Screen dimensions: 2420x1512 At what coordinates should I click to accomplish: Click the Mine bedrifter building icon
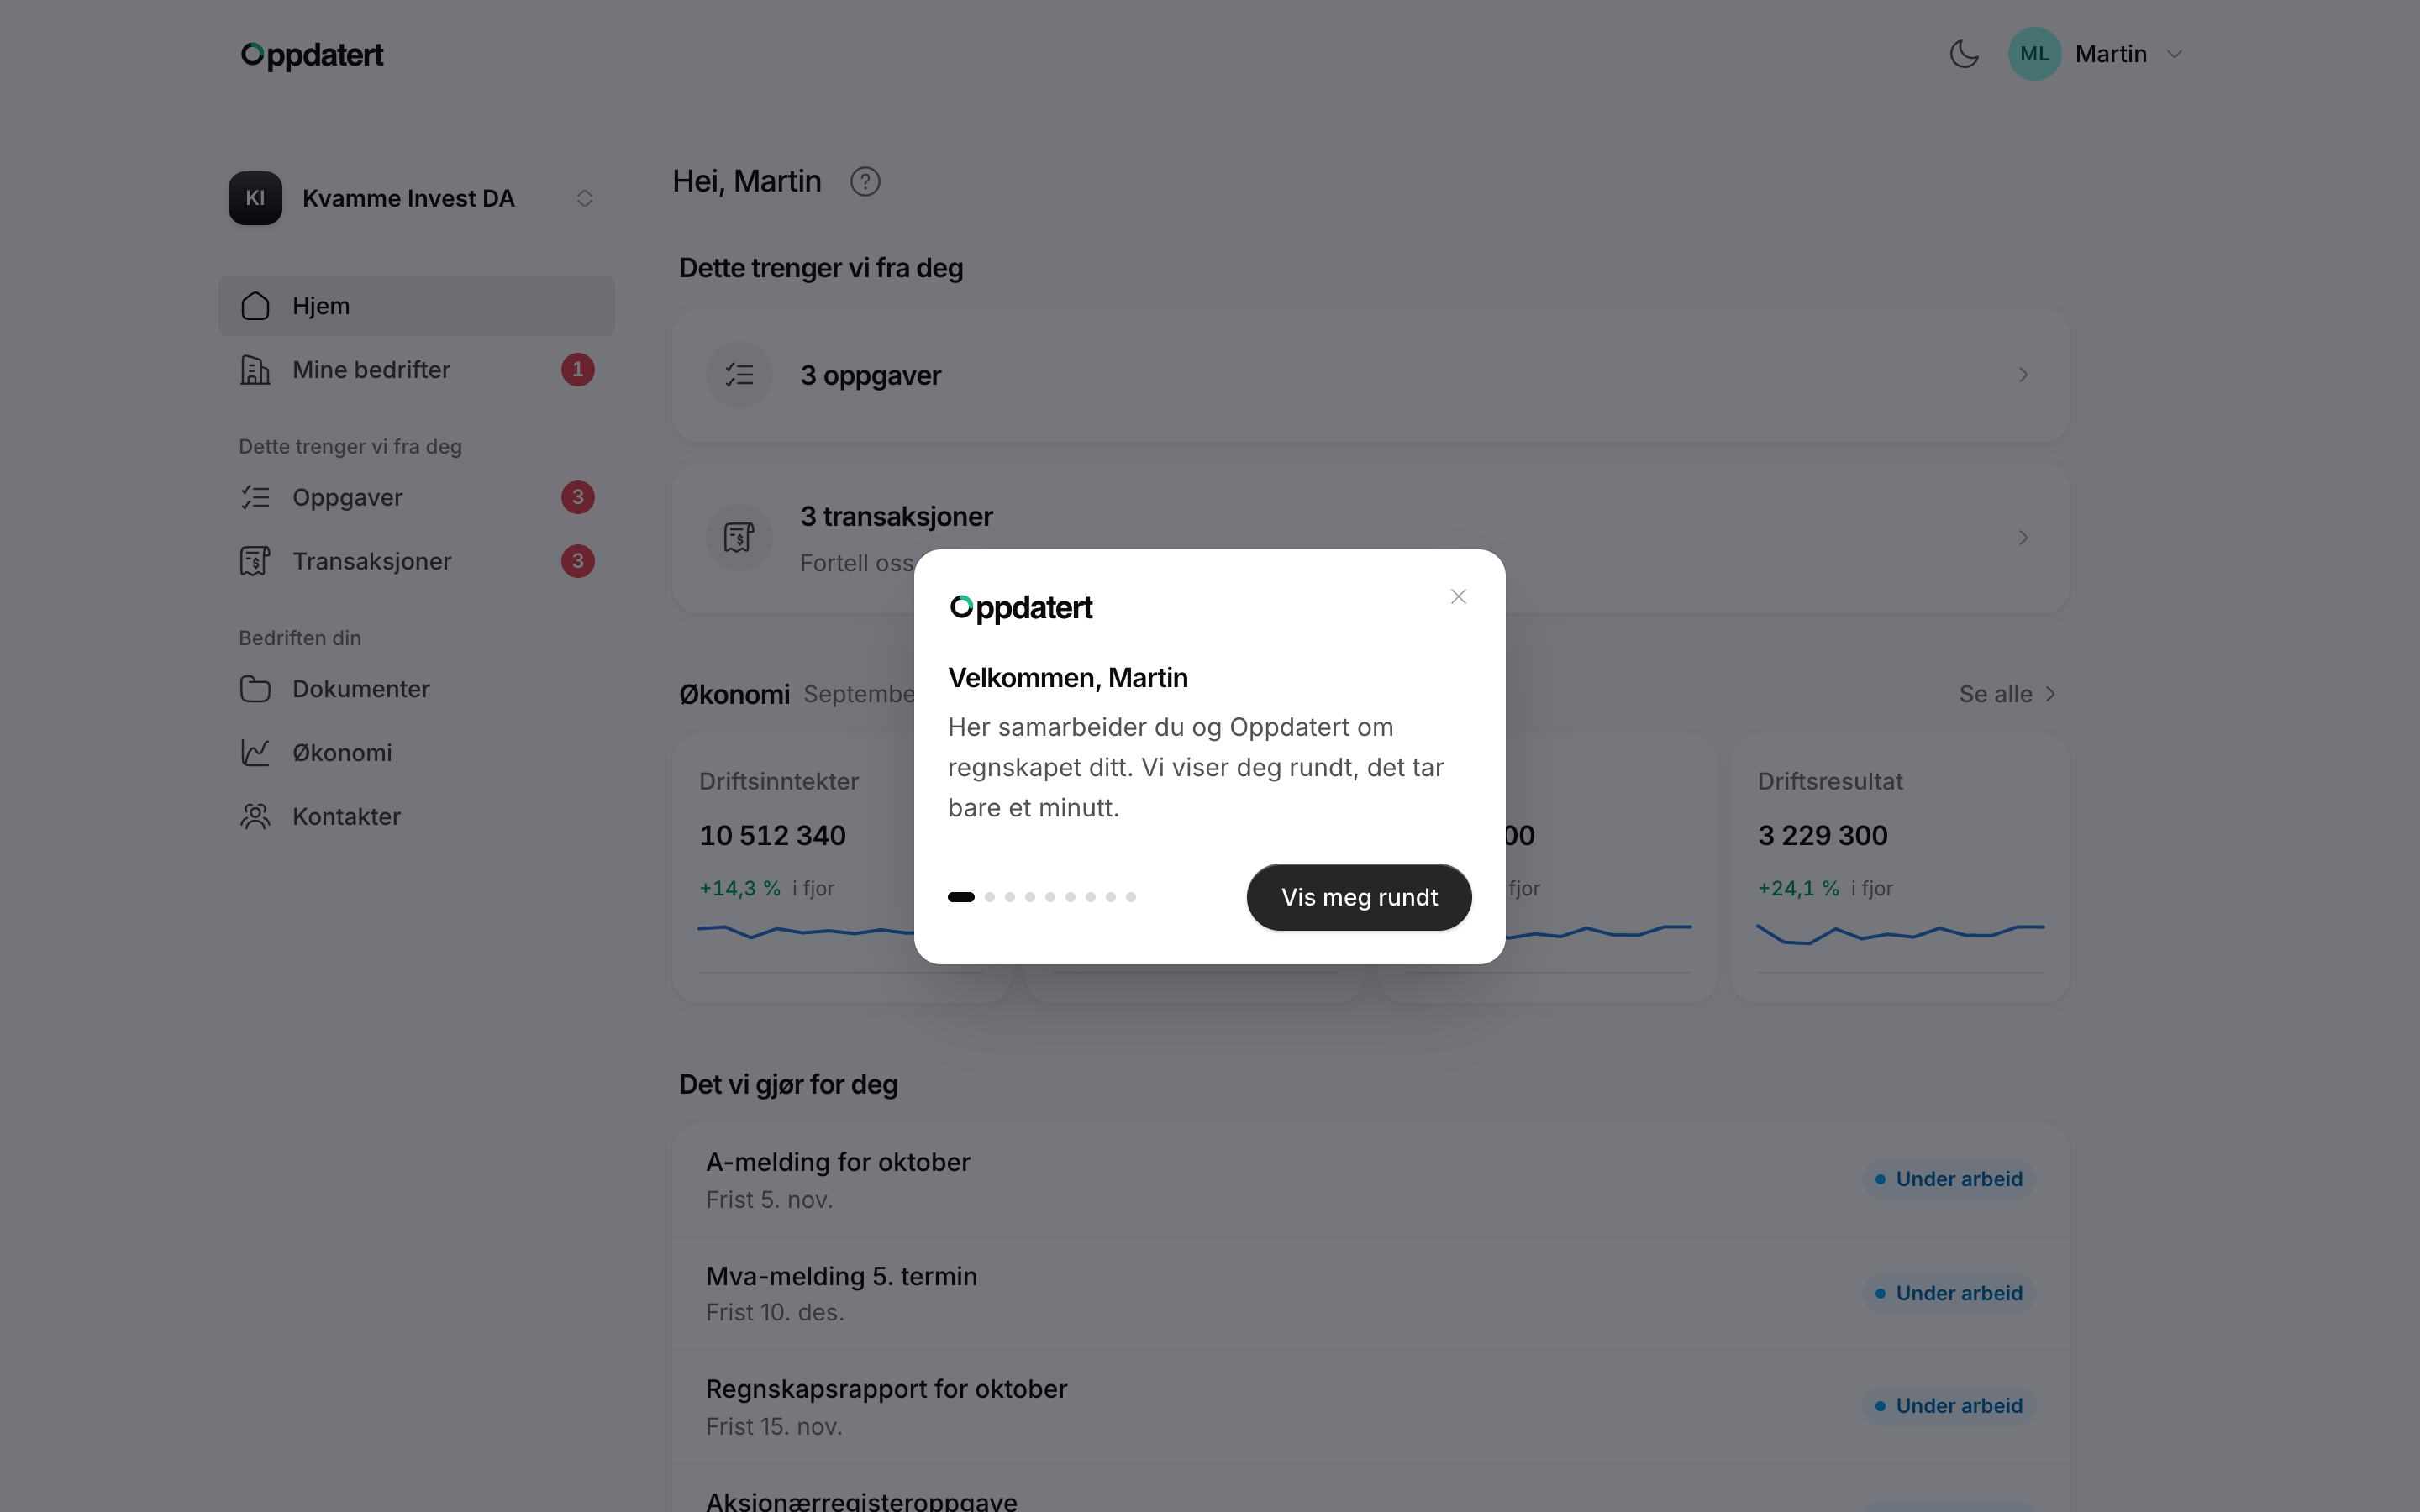[255, 370]
